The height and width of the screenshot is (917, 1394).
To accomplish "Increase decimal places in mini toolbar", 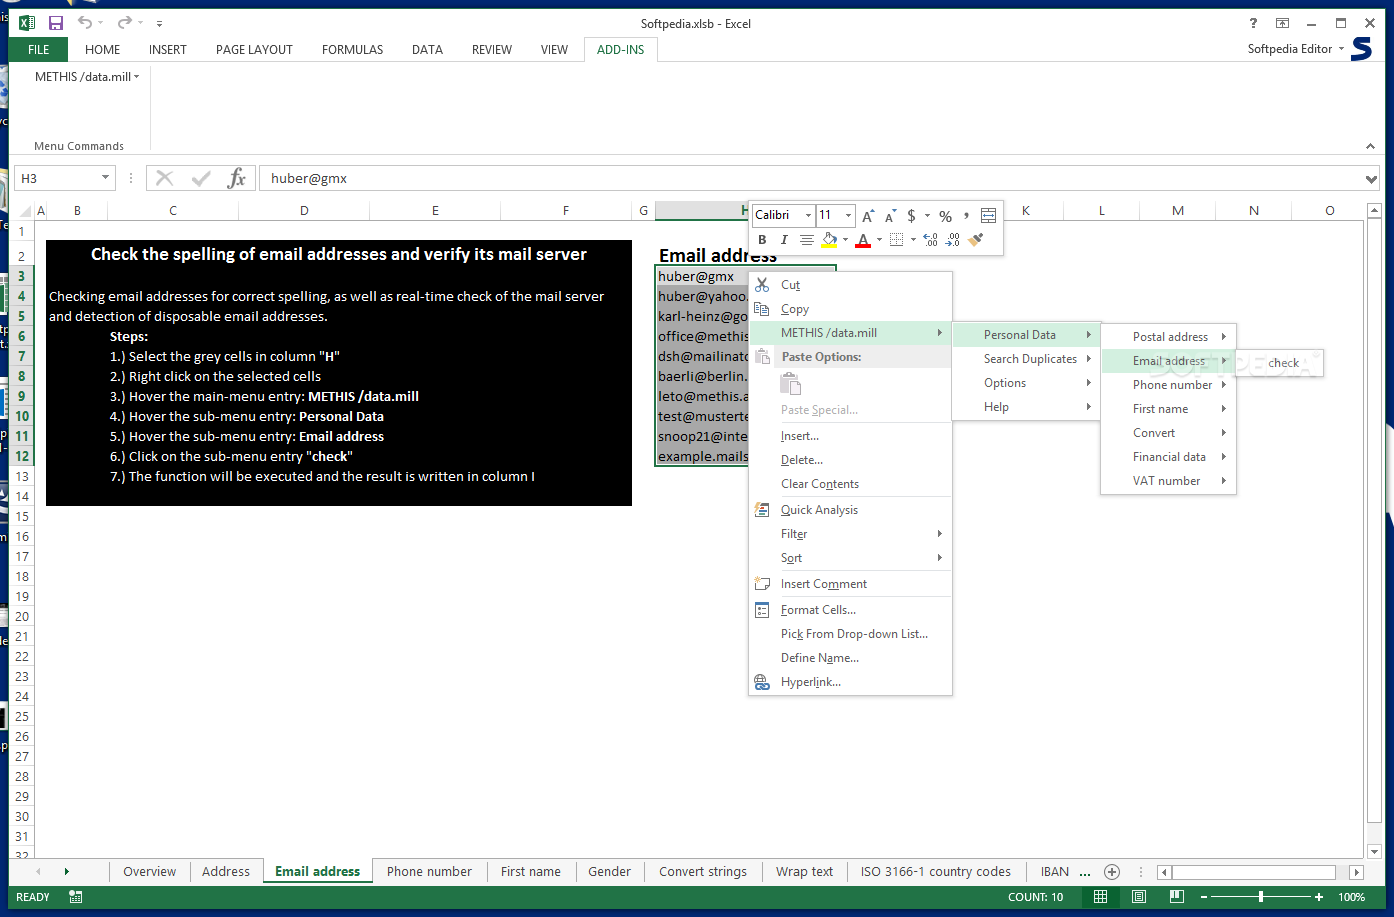I will pyautogui.click(x=930, y=240).
